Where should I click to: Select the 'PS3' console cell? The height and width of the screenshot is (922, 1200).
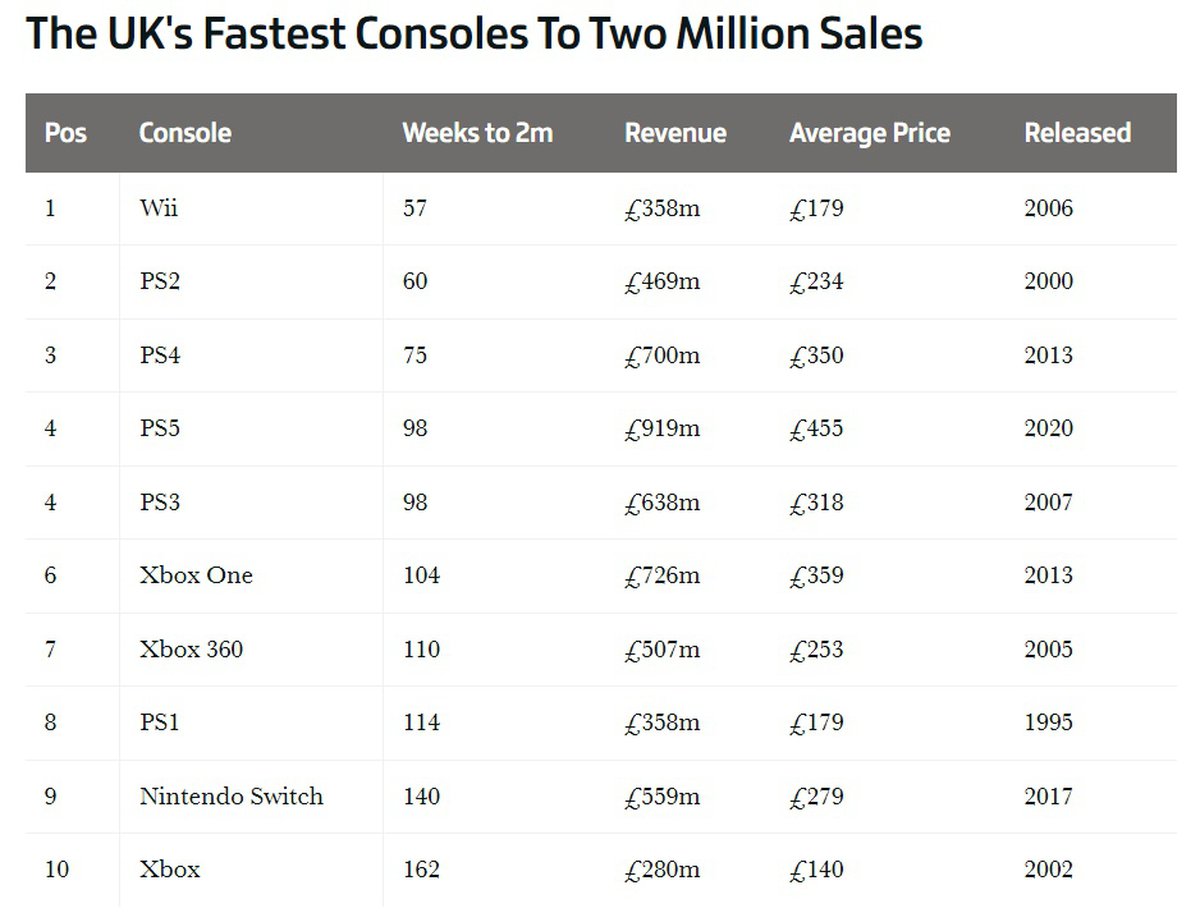[x=160, y=502]
